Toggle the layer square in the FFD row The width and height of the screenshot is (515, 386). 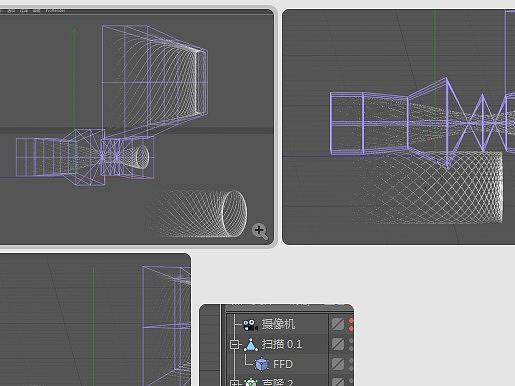click(x=338, y=364)
